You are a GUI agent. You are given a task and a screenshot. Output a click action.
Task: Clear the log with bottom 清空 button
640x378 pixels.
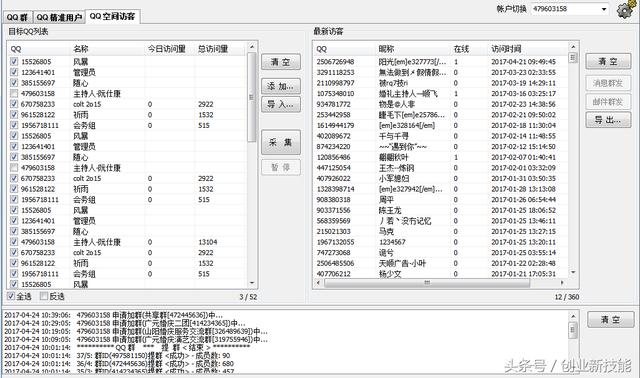(x=611, y=320)
